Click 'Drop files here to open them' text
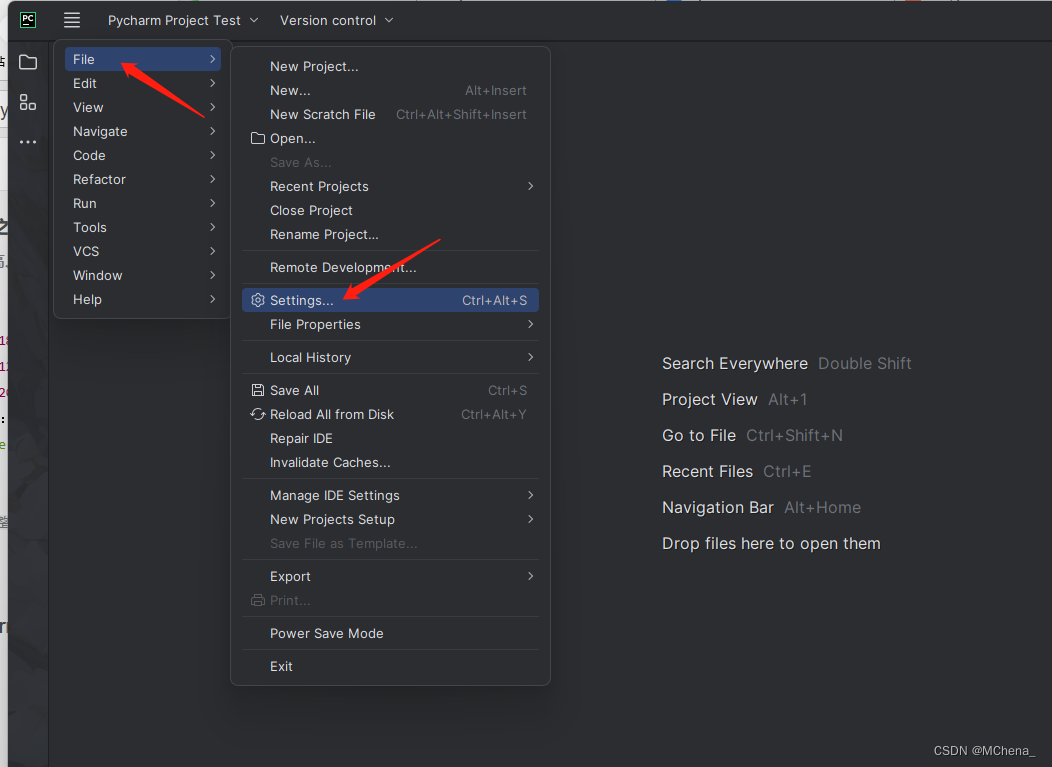 point(771,544)
